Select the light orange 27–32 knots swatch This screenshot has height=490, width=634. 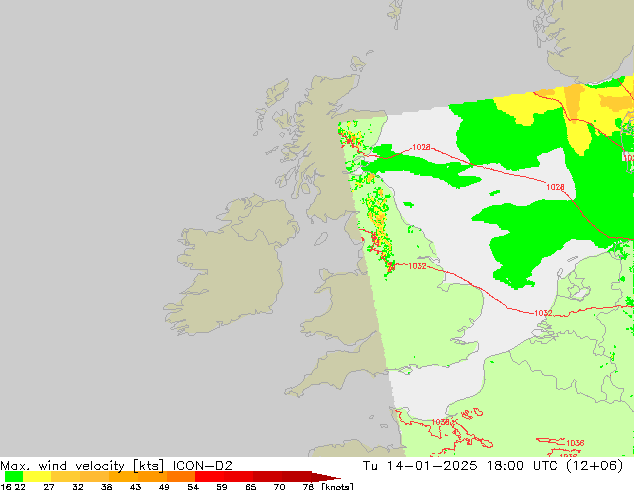(66, 476)
